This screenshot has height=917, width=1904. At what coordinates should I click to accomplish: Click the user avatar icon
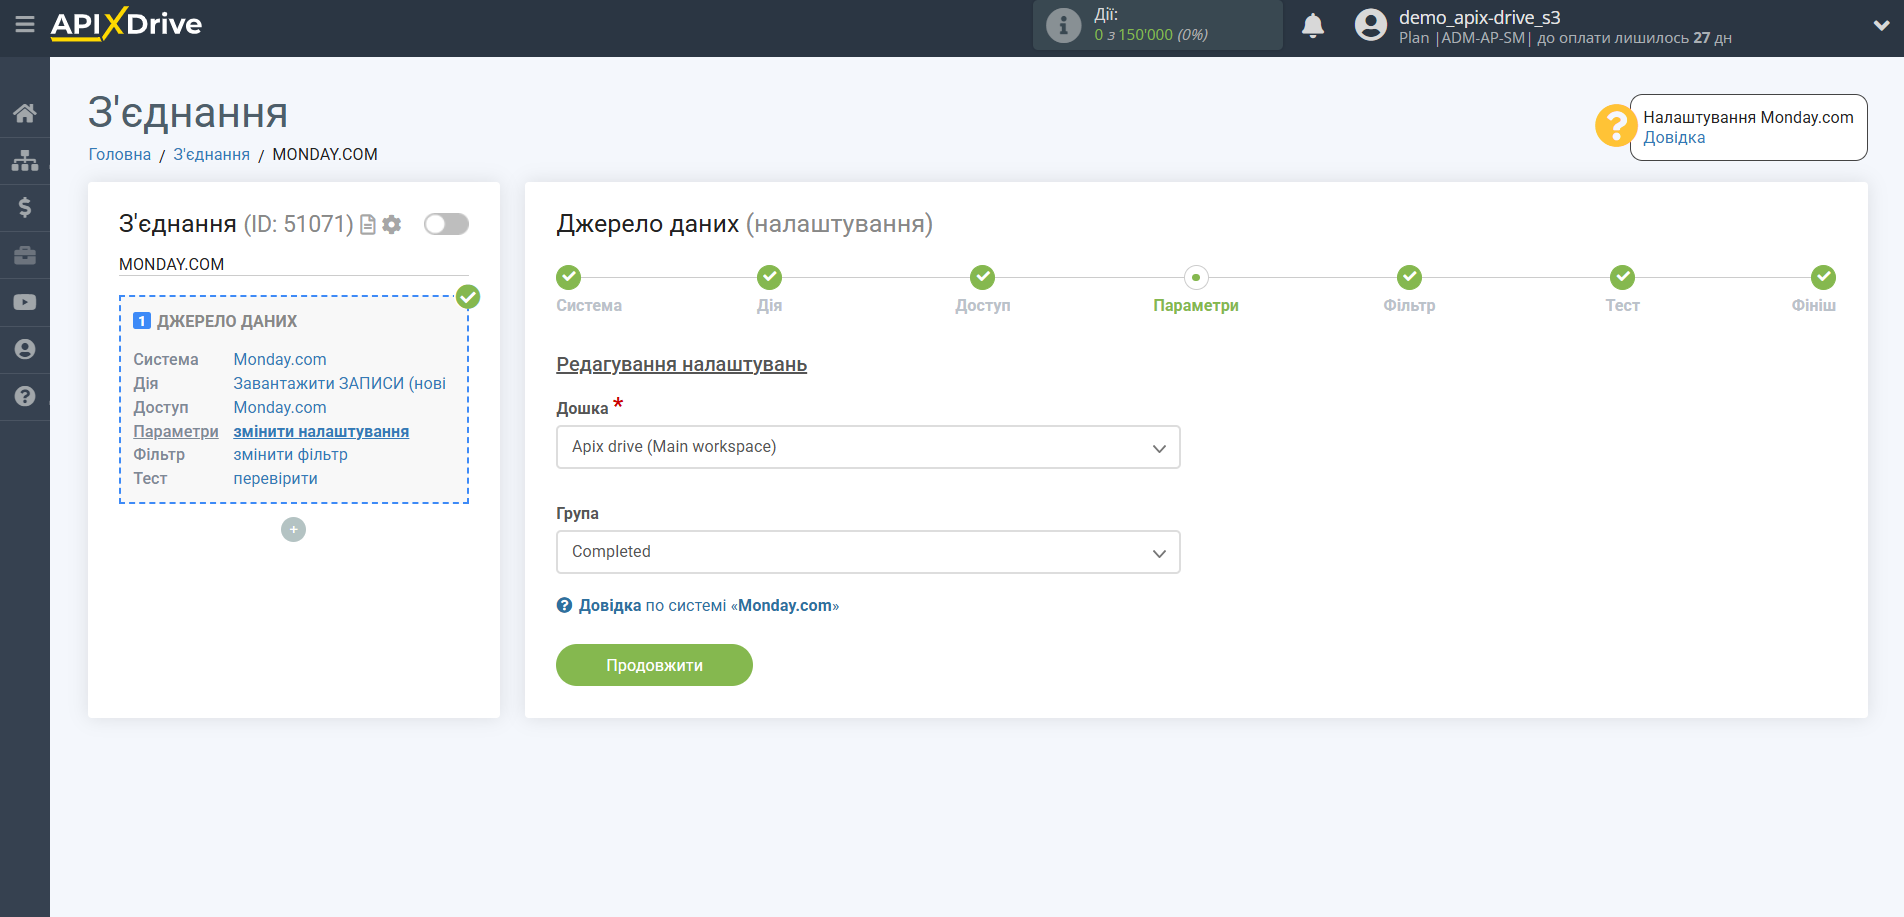click(1371, 25)
